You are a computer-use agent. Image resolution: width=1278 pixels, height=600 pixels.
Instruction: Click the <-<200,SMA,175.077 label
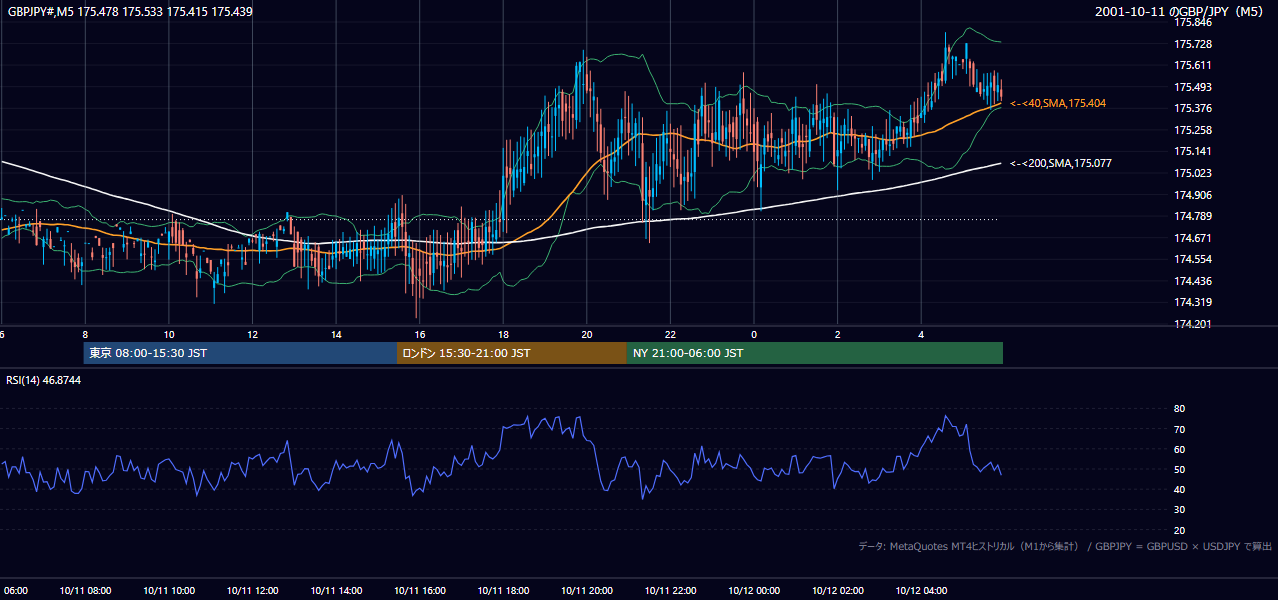tap(1061, 163)
